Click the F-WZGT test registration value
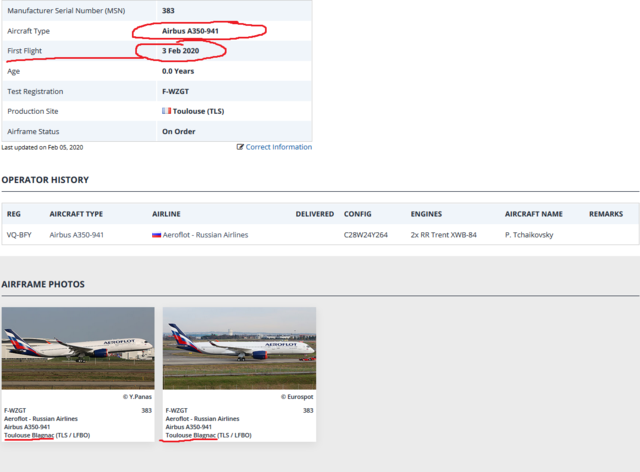 176,91
